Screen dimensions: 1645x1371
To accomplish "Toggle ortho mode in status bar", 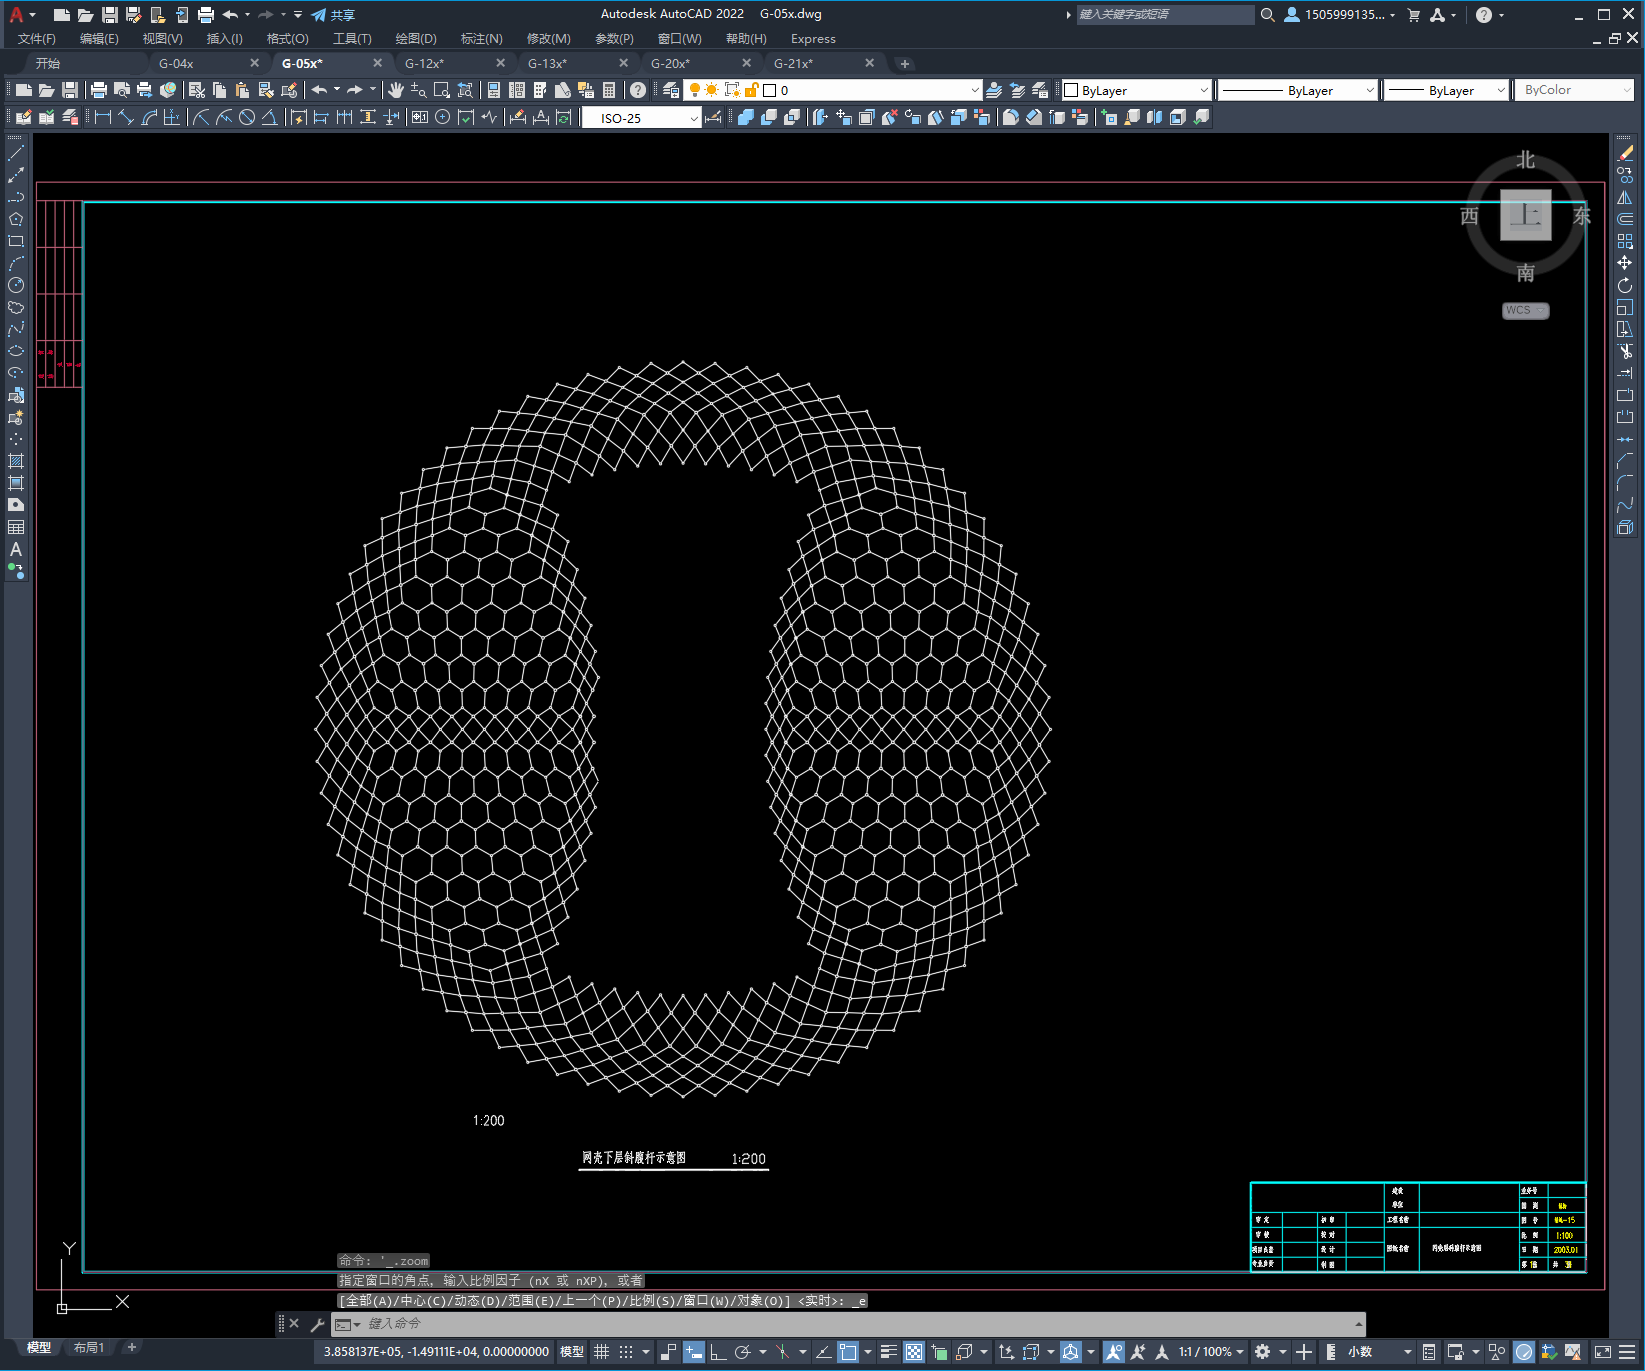I will [x=718, y=1352].
